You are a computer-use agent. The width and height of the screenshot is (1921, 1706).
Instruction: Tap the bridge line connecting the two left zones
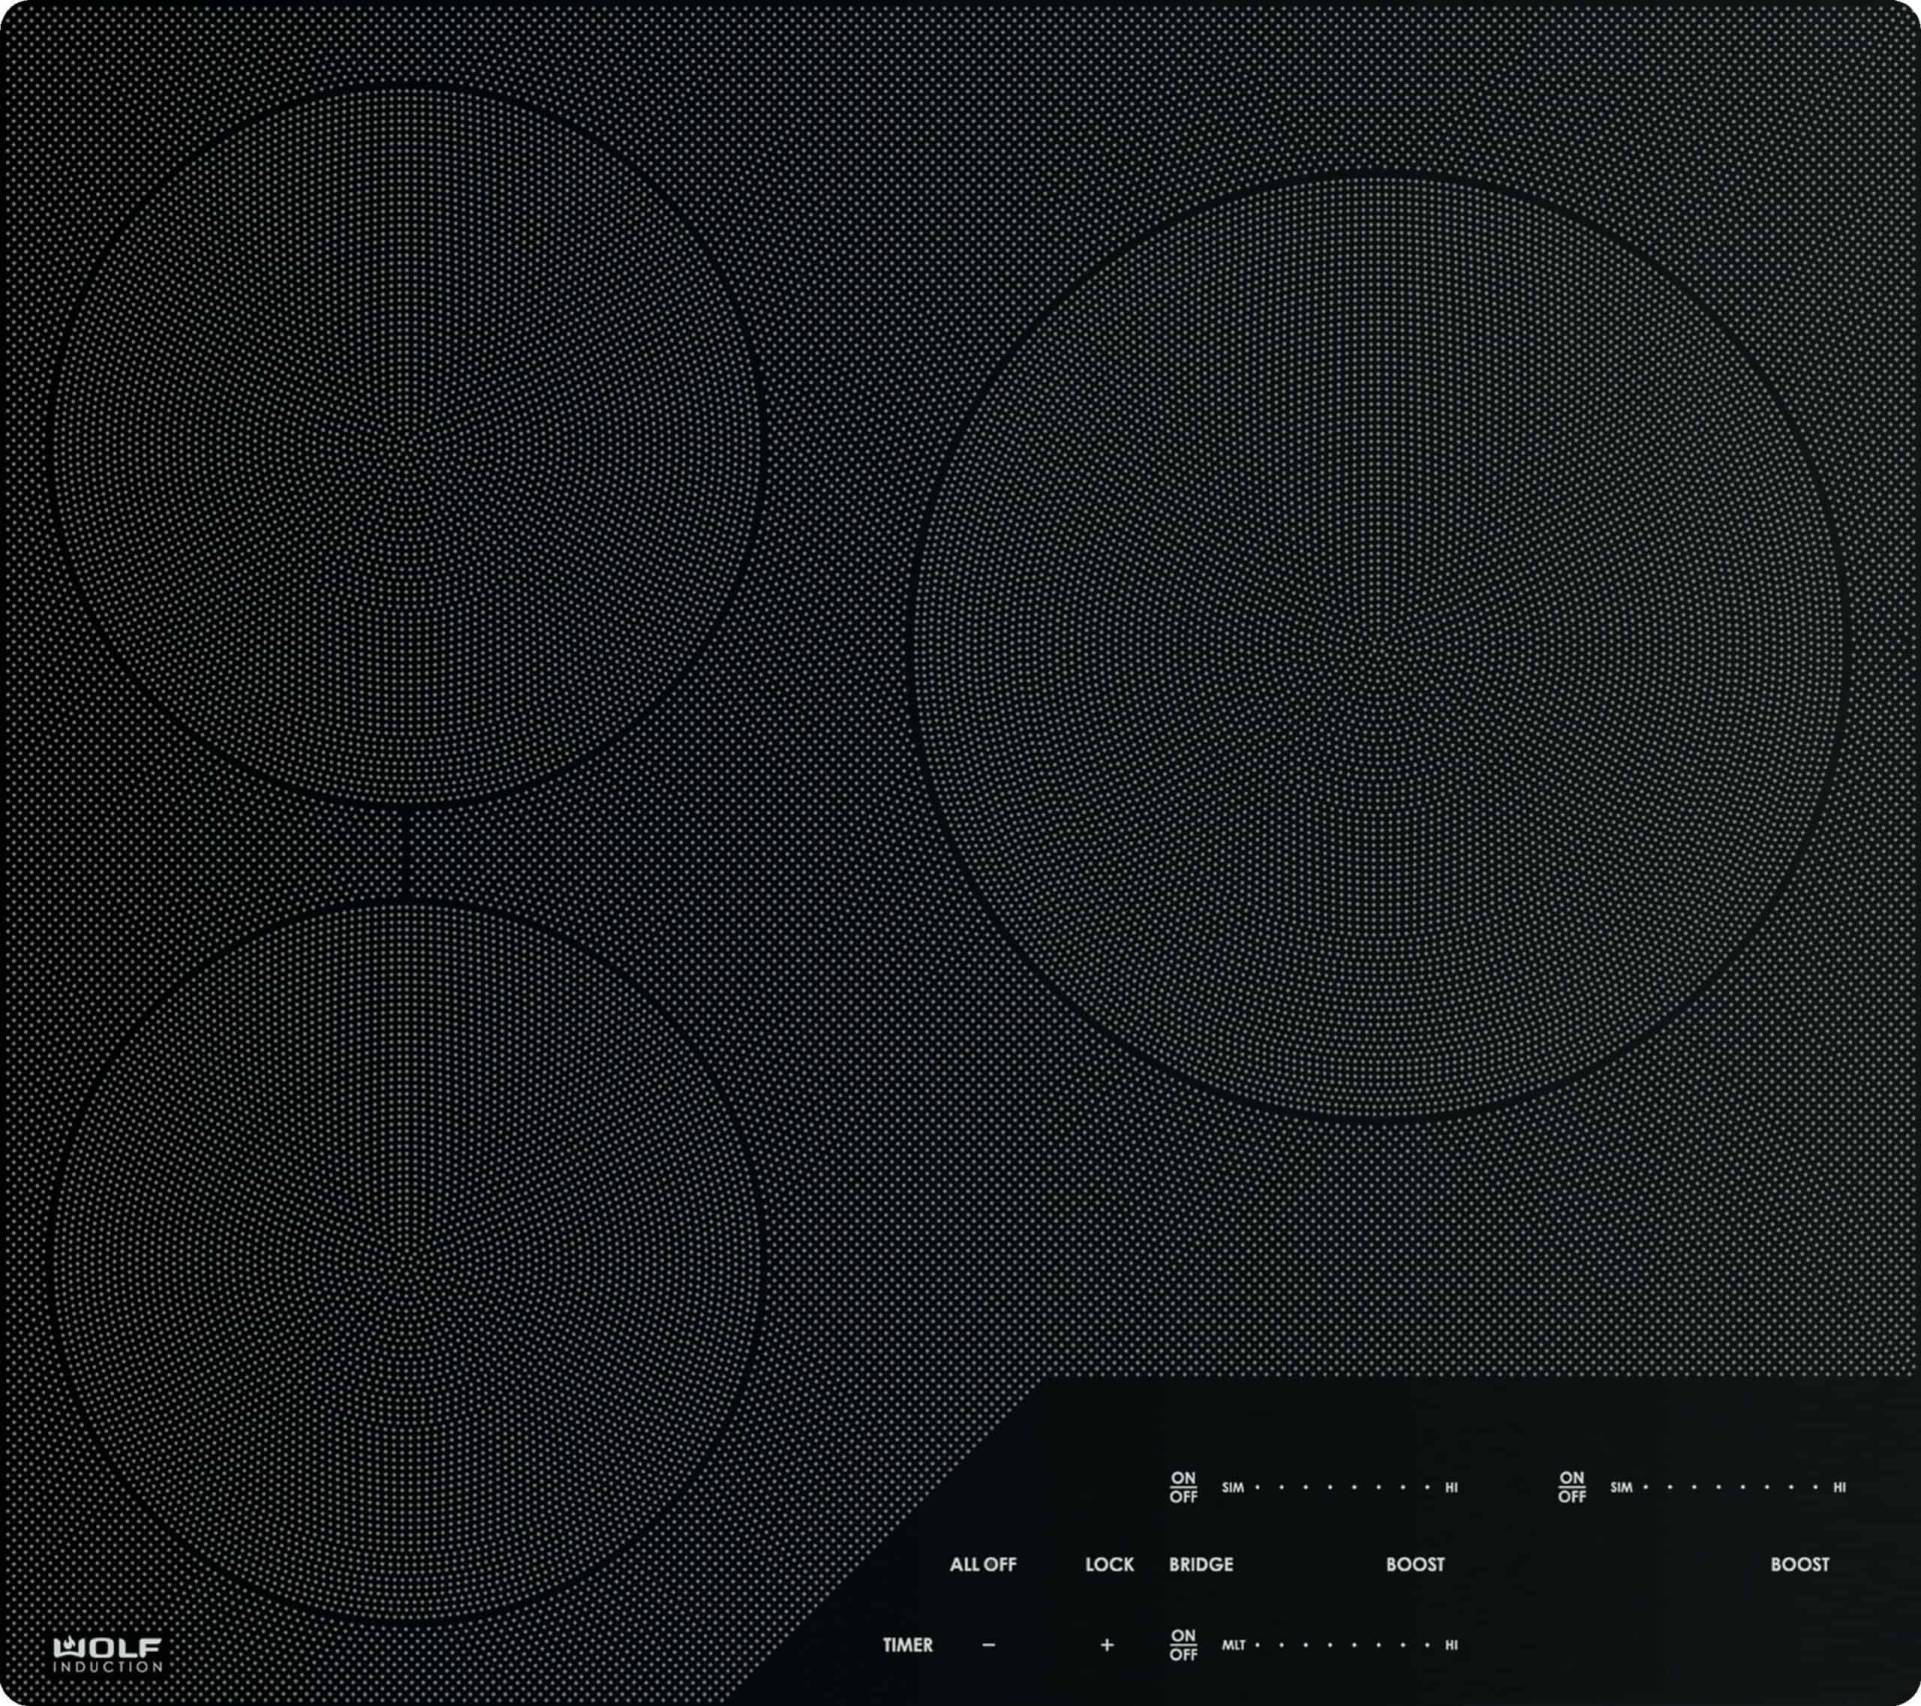click(405, 853)
